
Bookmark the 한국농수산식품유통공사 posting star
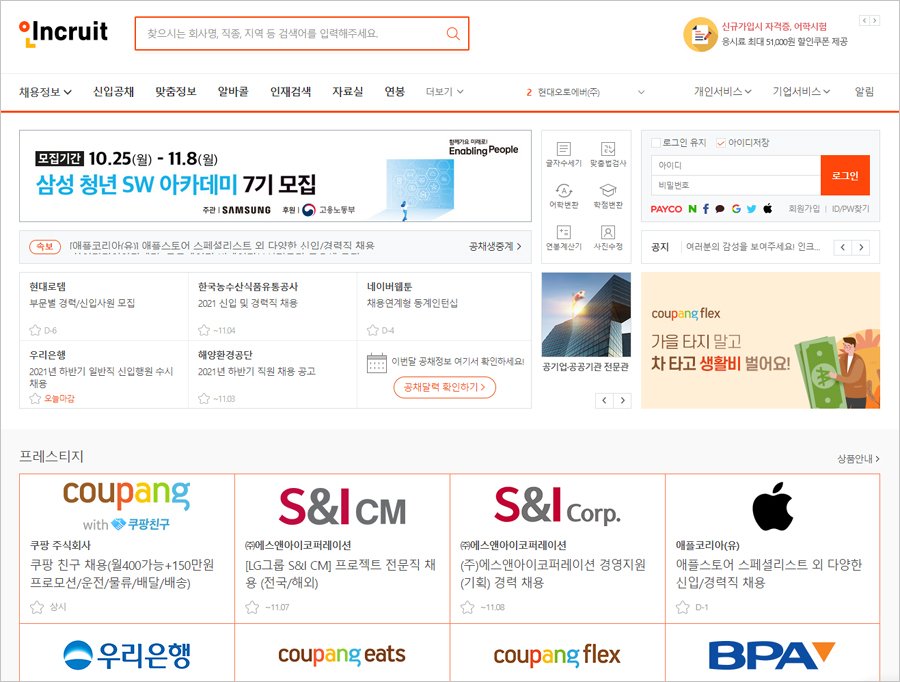(204, 330)
